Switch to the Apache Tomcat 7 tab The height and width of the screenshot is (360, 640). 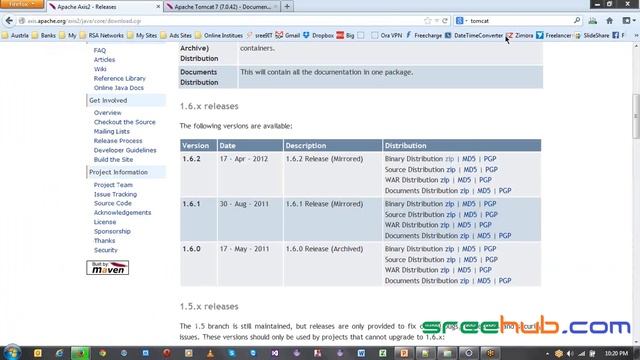[x=222, y=7]
